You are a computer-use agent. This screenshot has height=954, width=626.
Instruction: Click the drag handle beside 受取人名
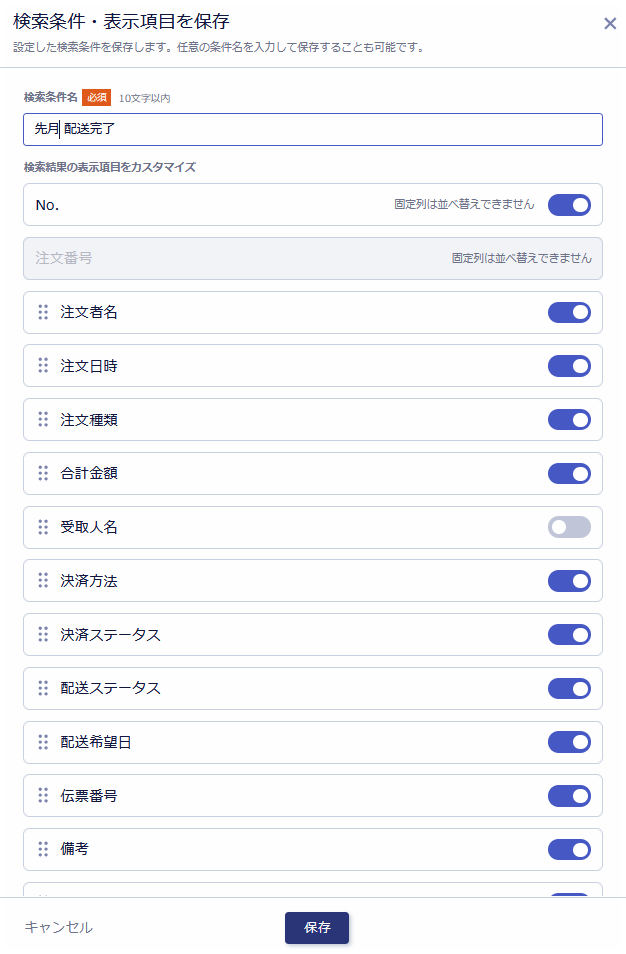click(43, 527)
